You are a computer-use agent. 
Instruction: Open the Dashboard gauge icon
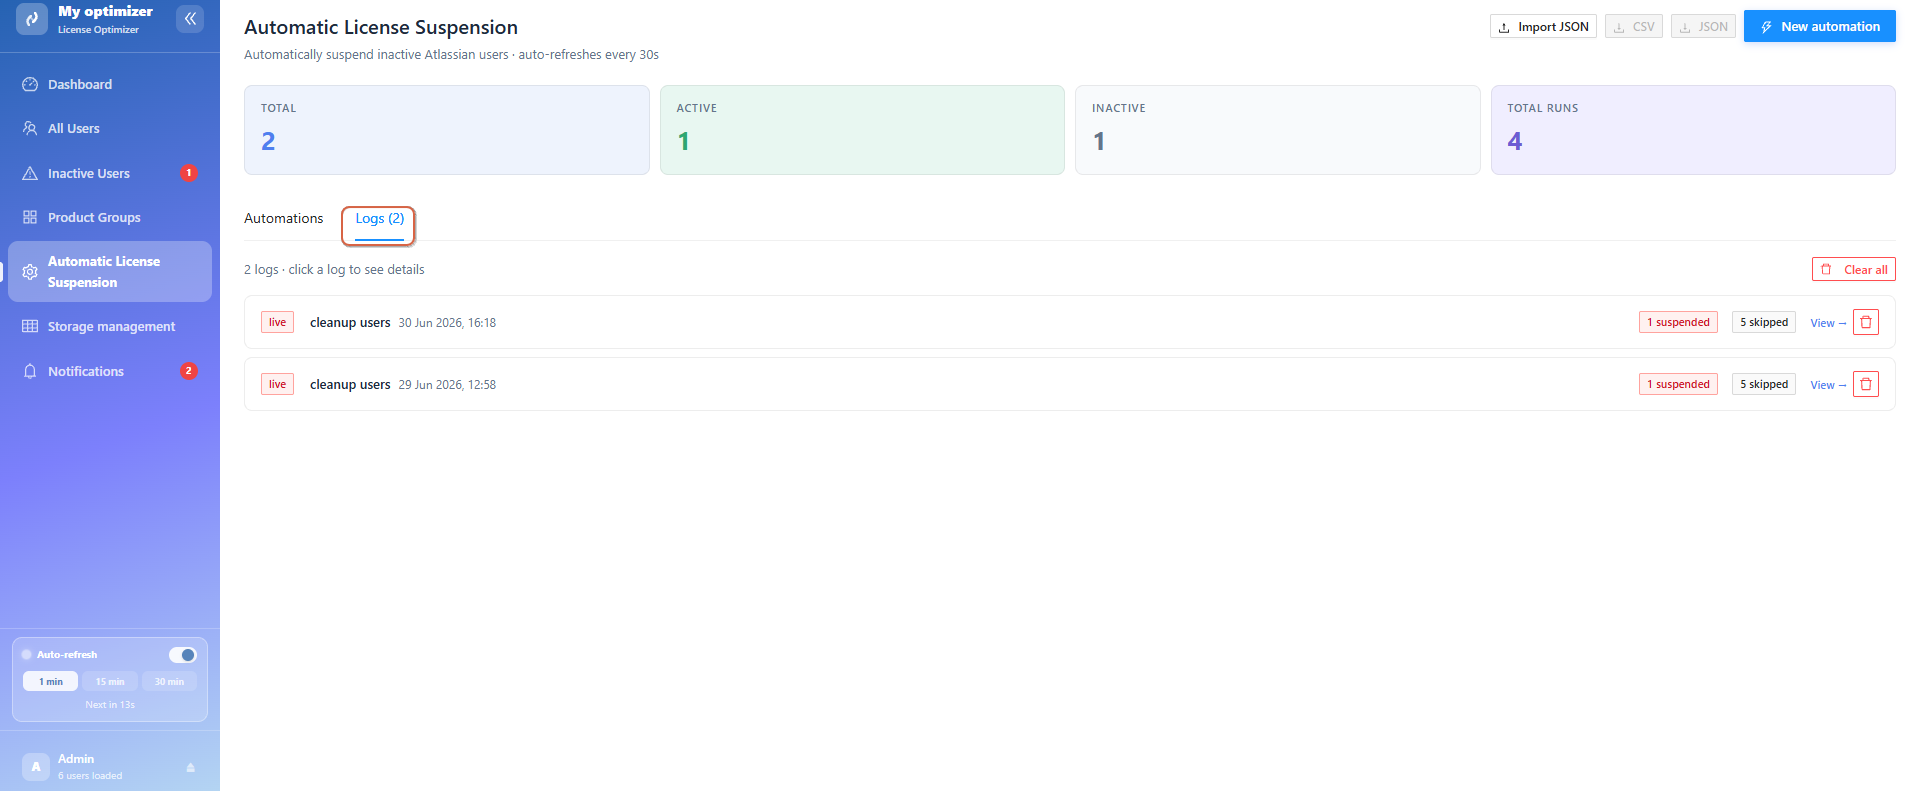(x=30, y=84)
